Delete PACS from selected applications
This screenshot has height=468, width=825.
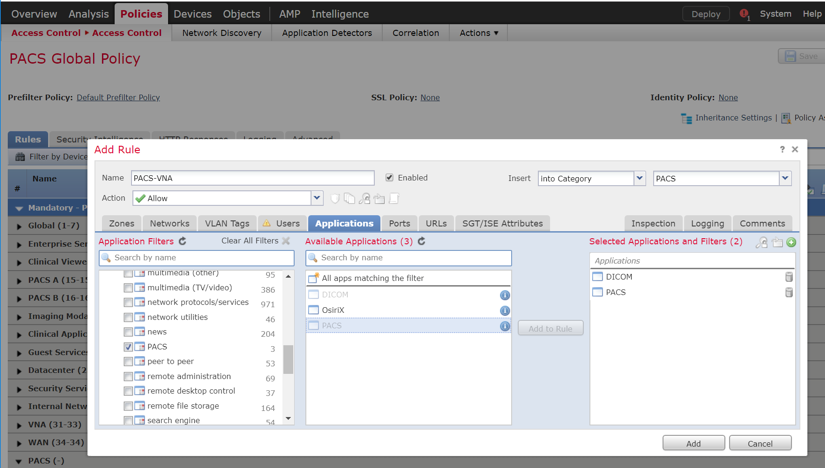point(789,292)
